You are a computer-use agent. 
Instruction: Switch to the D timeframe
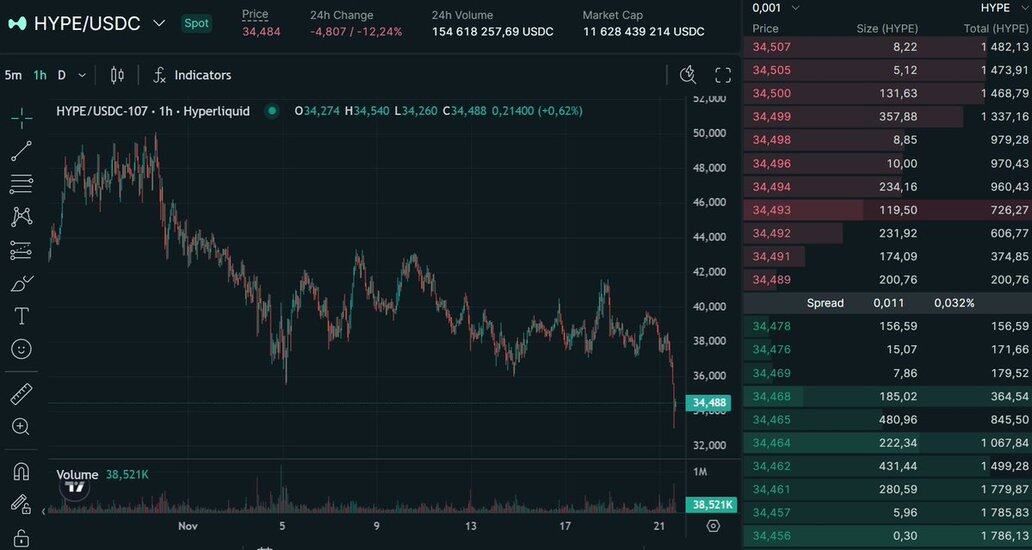click(62, 75)
